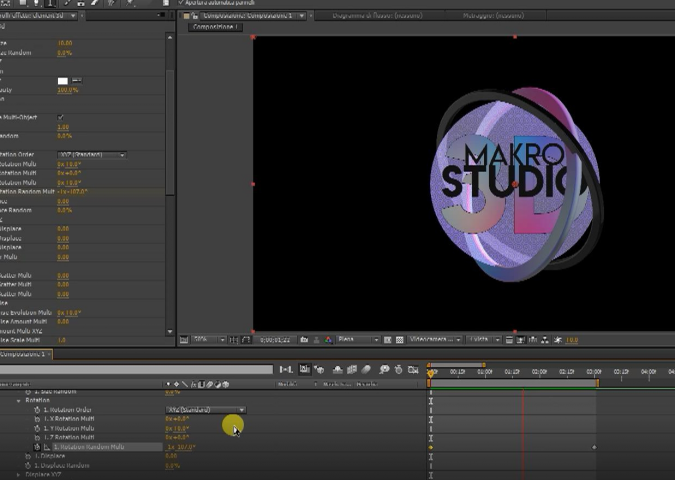The height and width of the screenshot is (480, 675).
Task: Open the RGB channel display icon
Action: coord(328,340)
